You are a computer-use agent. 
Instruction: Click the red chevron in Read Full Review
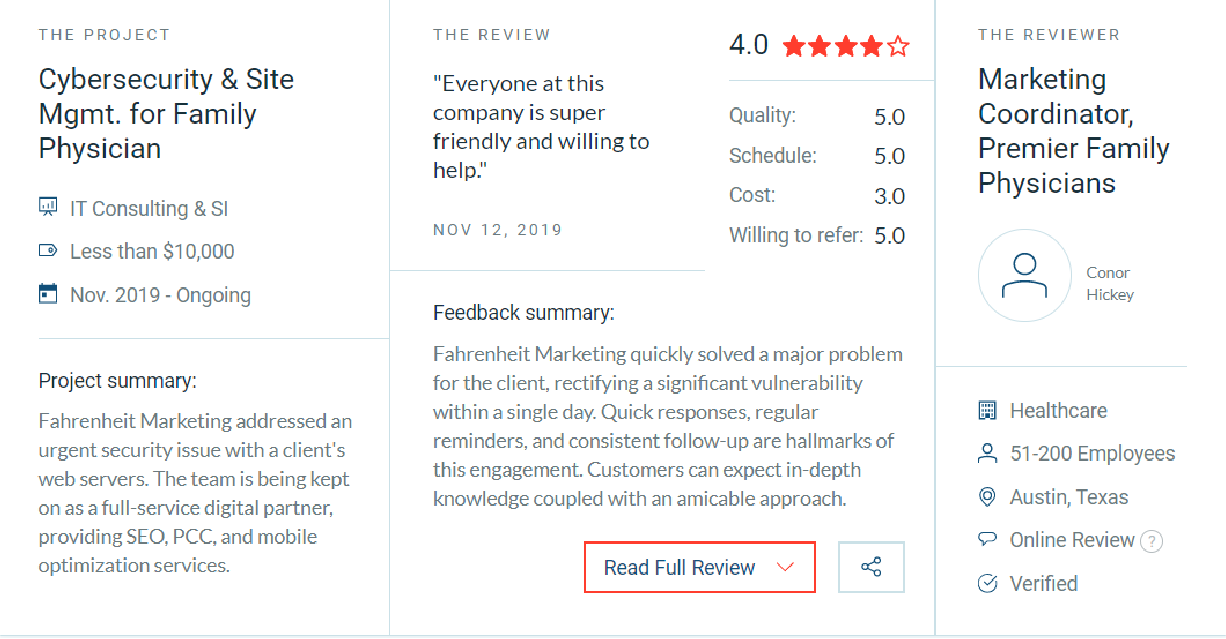(785, 568)
